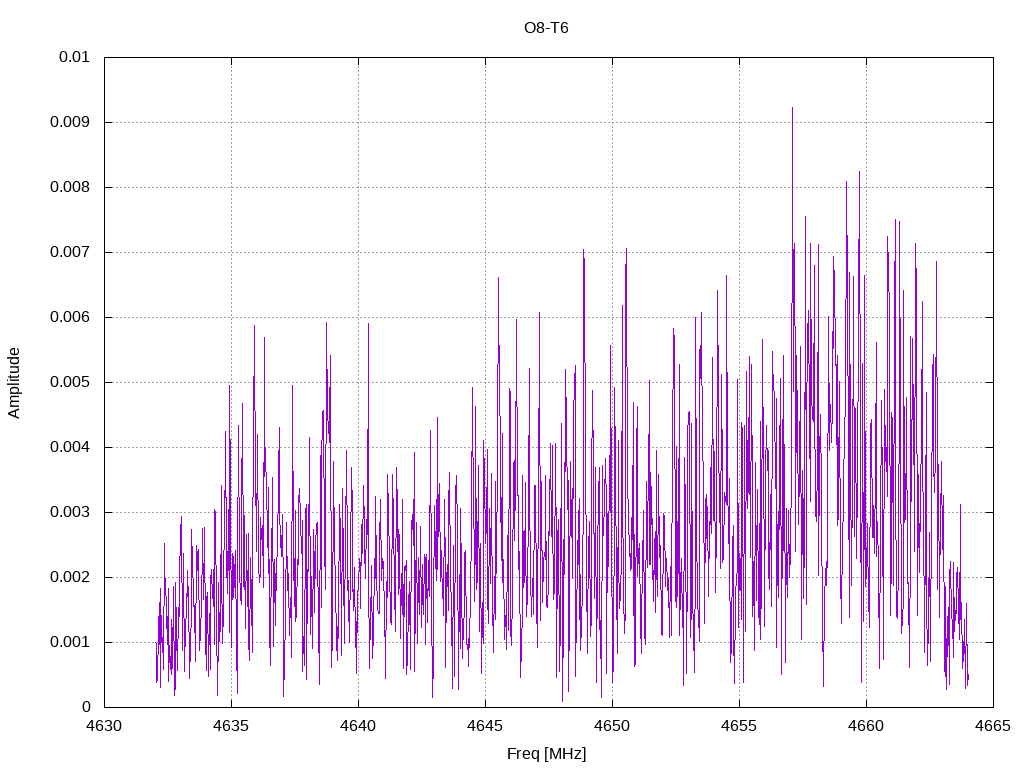Click the 0.002 y-axis tick label
Screen dimensions: 1024x768
click(70, 577)
